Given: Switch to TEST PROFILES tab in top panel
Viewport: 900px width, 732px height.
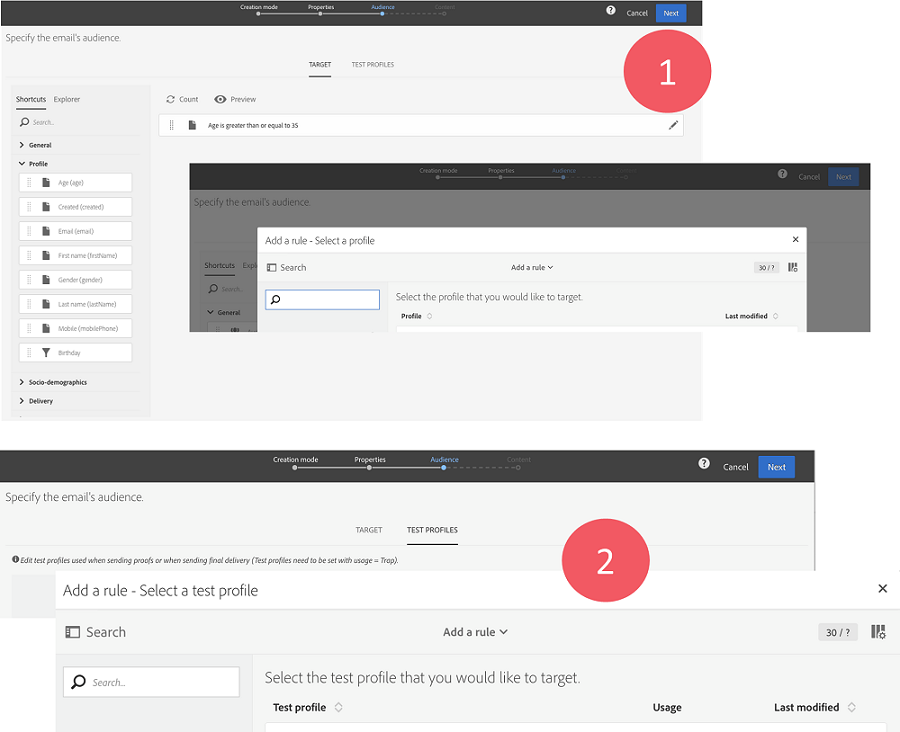Looking at the screenshot, I should (372, 65).
